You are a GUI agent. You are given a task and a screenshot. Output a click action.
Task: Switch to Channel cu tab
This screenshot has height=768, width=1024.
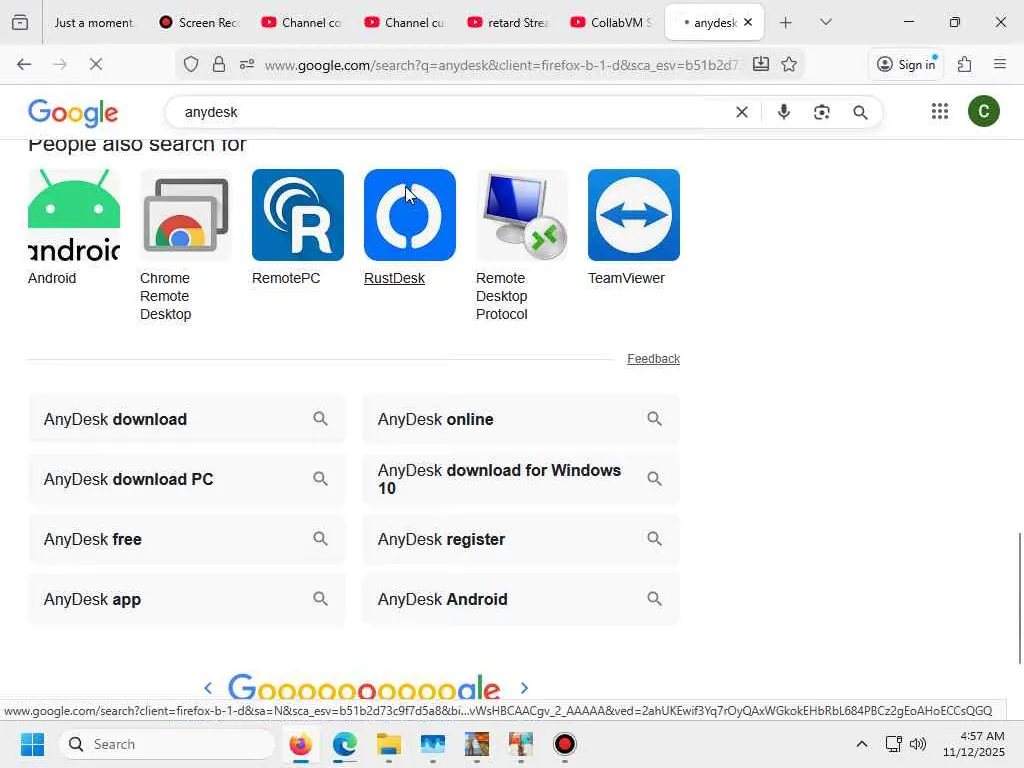click(406, 22)
